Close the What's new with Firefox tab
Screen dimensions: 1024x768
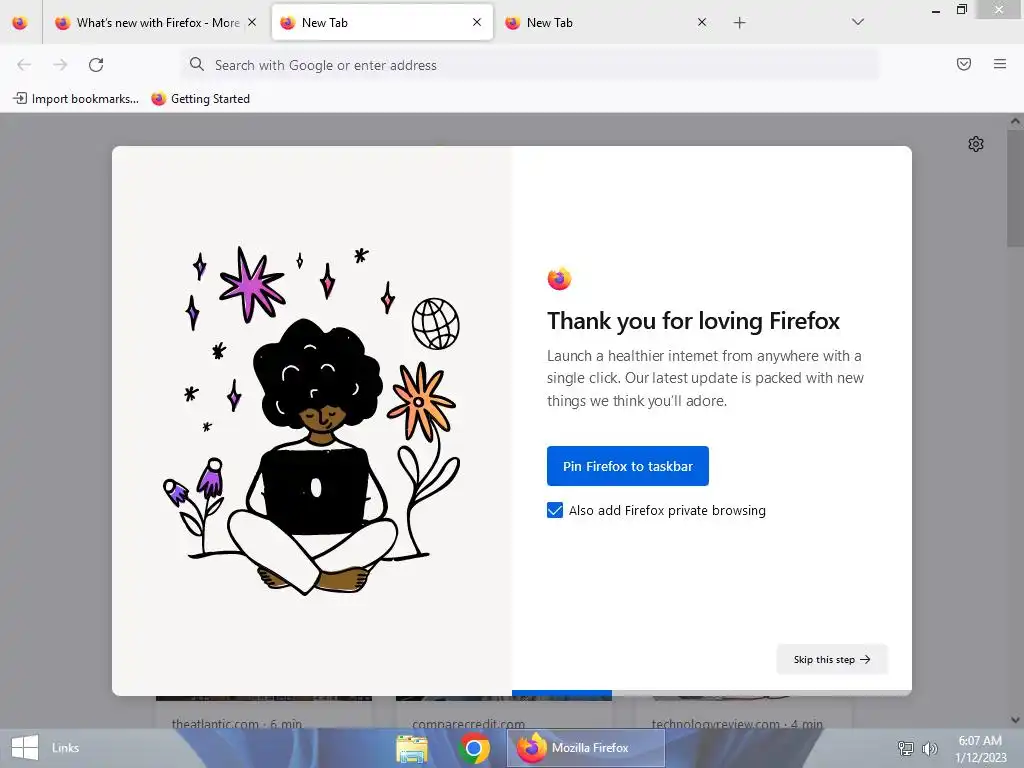coord(252,22)
